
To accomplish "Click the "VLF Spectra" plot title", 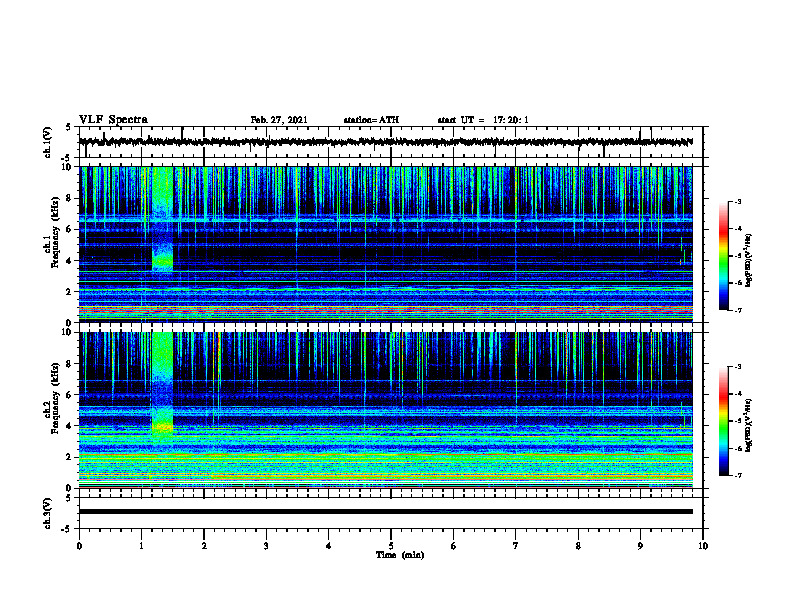I will tap(113, 120).
